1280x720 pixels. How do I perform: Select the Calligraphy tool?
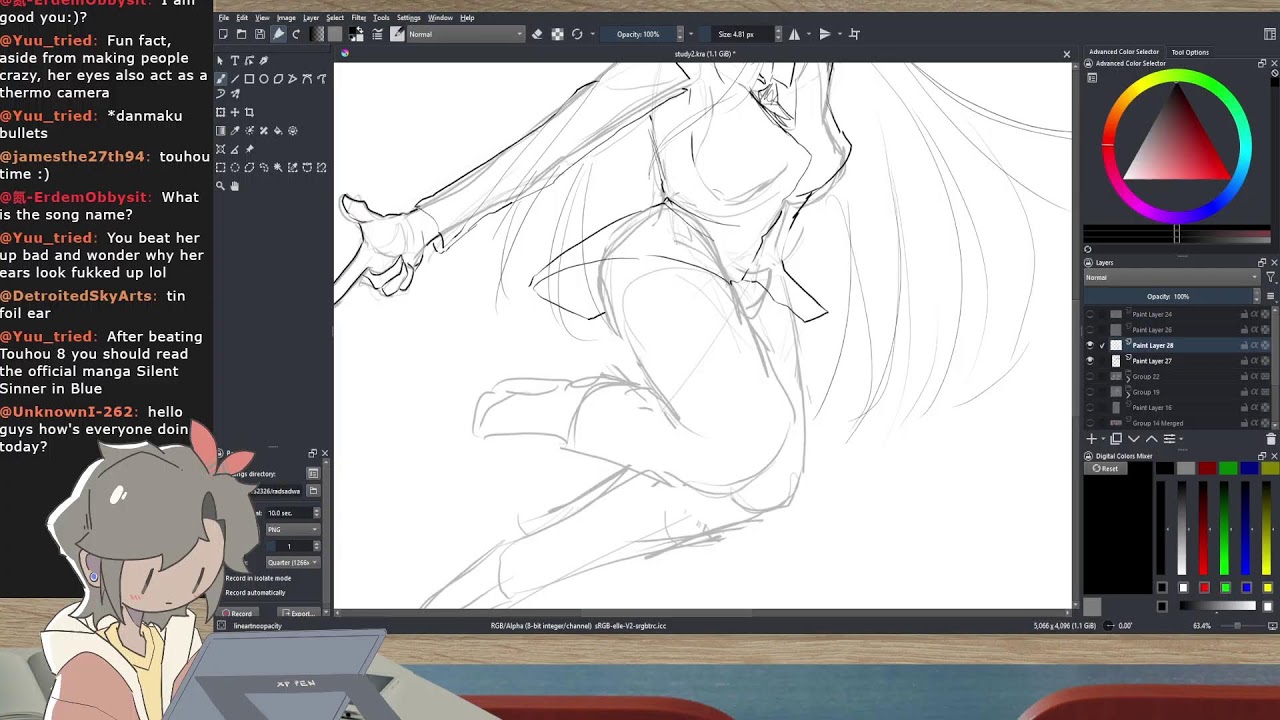(x=264, y=61)
